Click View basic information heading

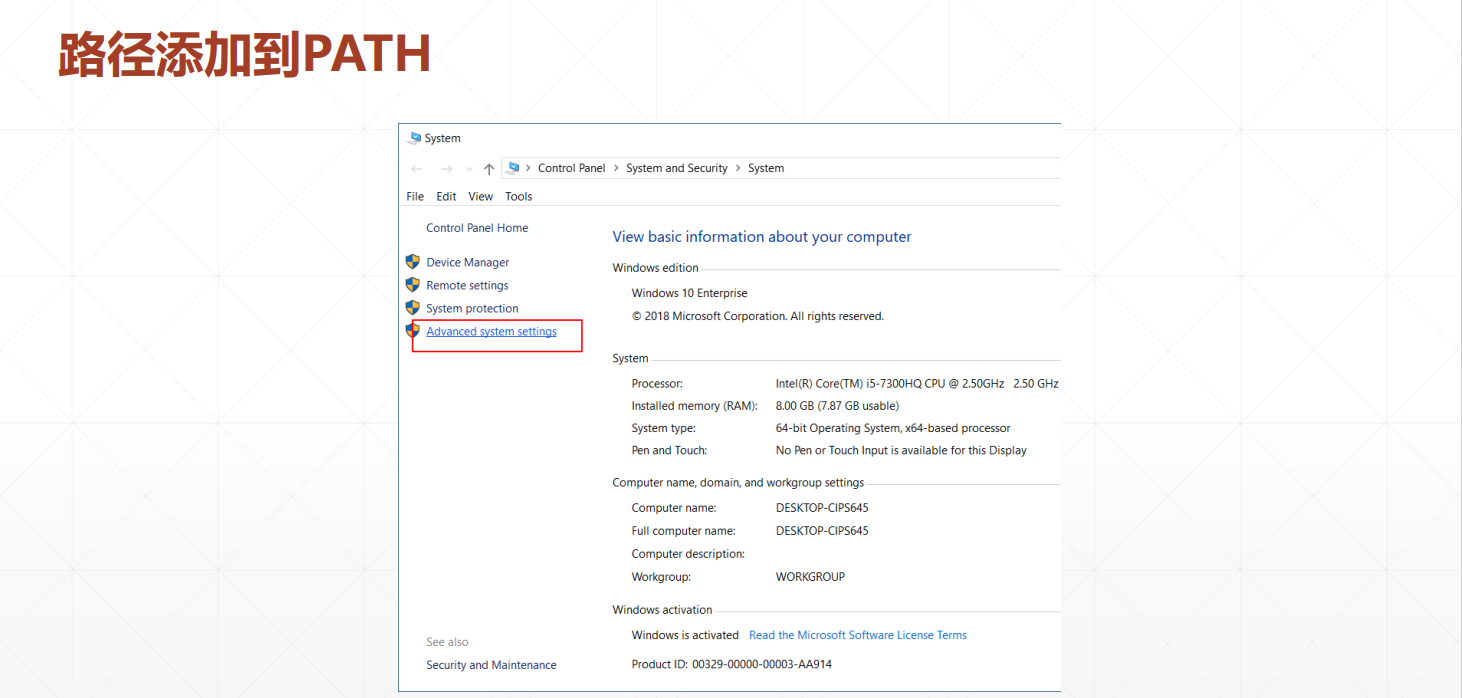coord(762,237)
